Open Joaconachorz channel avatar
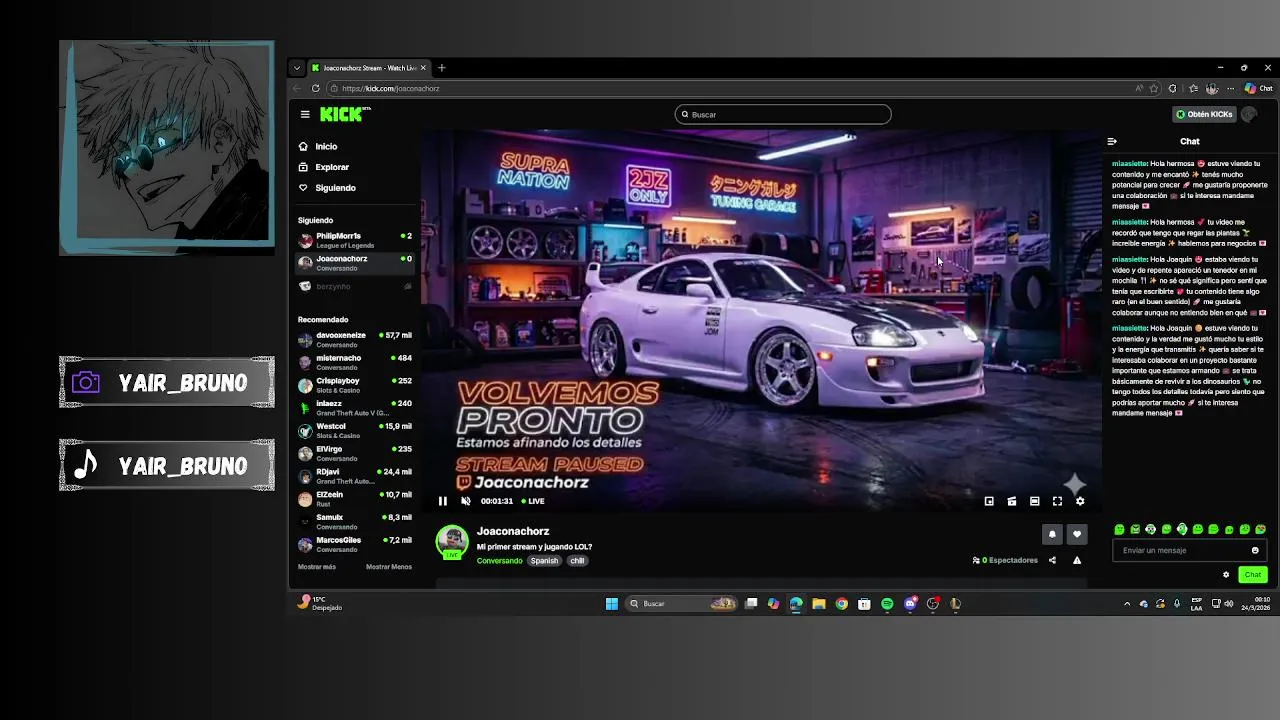1280x720 pixels. [x=452, y=541]
